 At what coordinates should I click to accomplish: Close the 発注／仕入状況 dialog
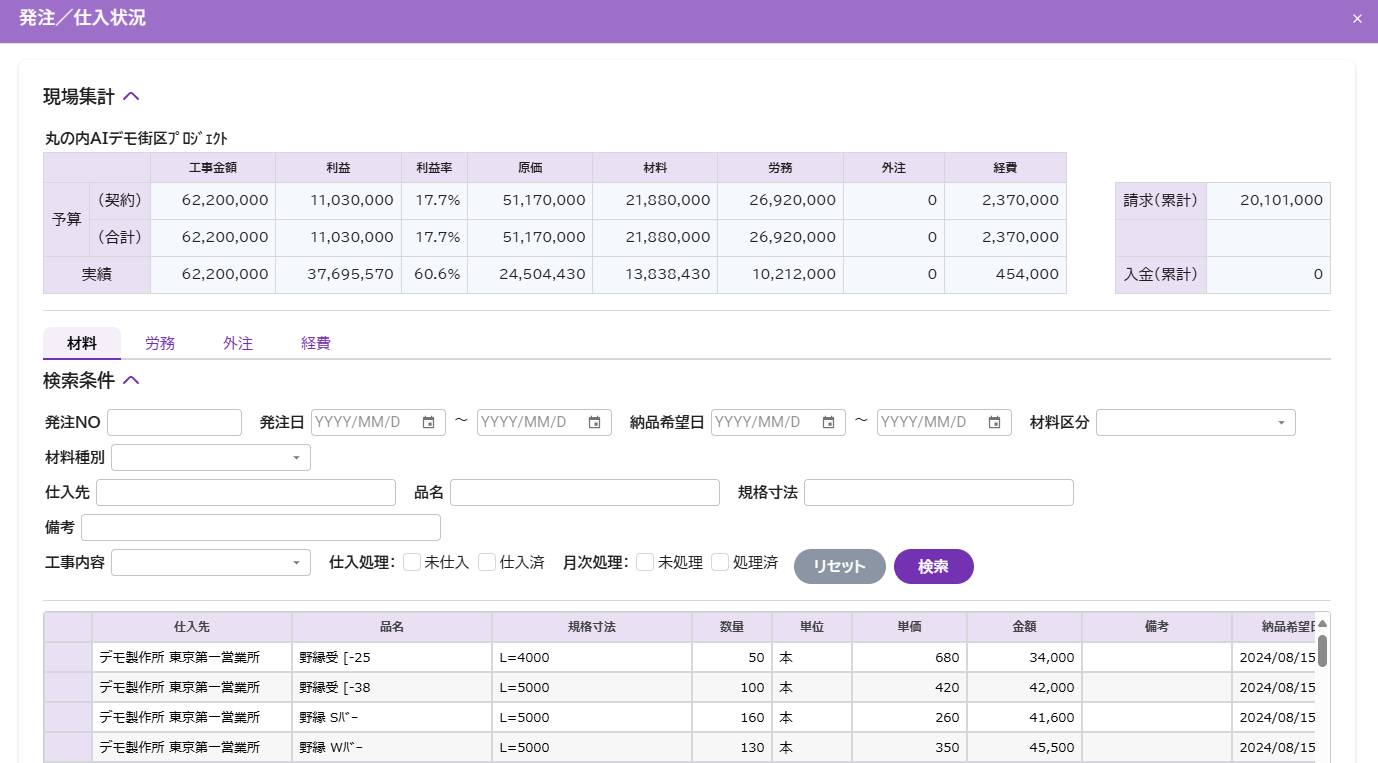[x=1357, y=19]
